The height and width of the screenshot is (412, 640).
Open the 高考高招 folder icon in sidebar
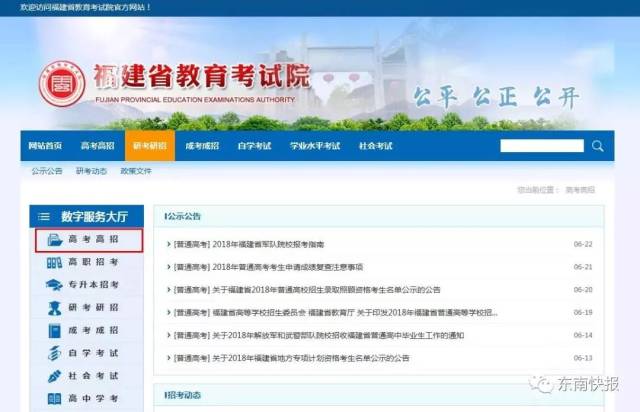pyautogui.click(x=54, y=240)
